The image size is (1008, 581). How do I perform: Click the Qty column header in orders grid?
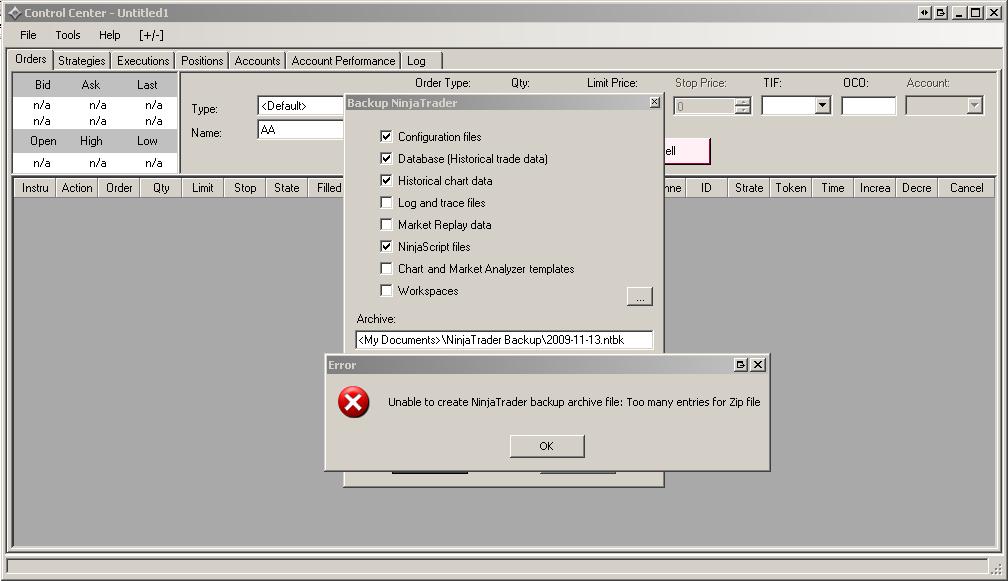coord(161,188)
